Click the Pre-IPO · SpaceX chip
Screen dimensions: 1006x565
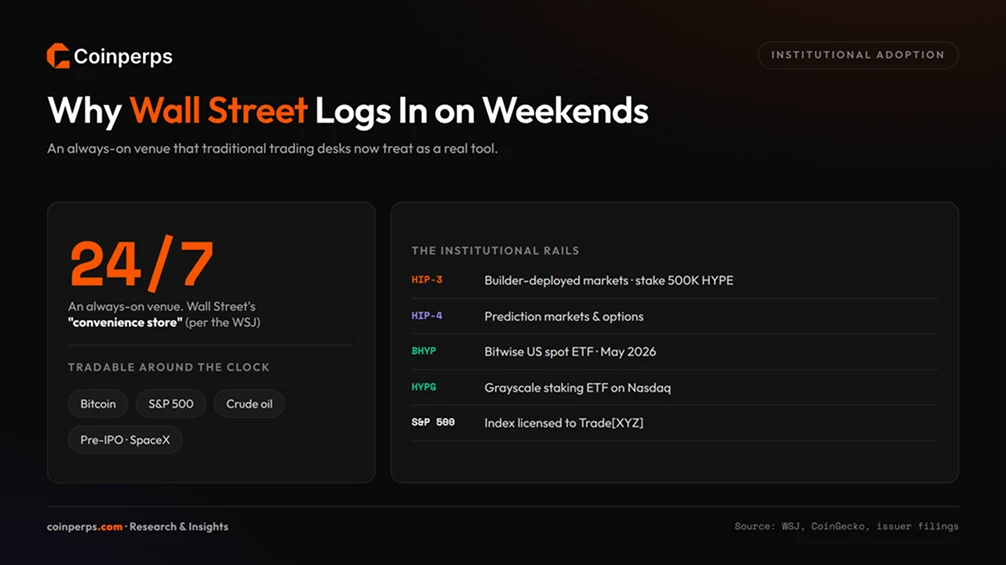tap(125, 440)
